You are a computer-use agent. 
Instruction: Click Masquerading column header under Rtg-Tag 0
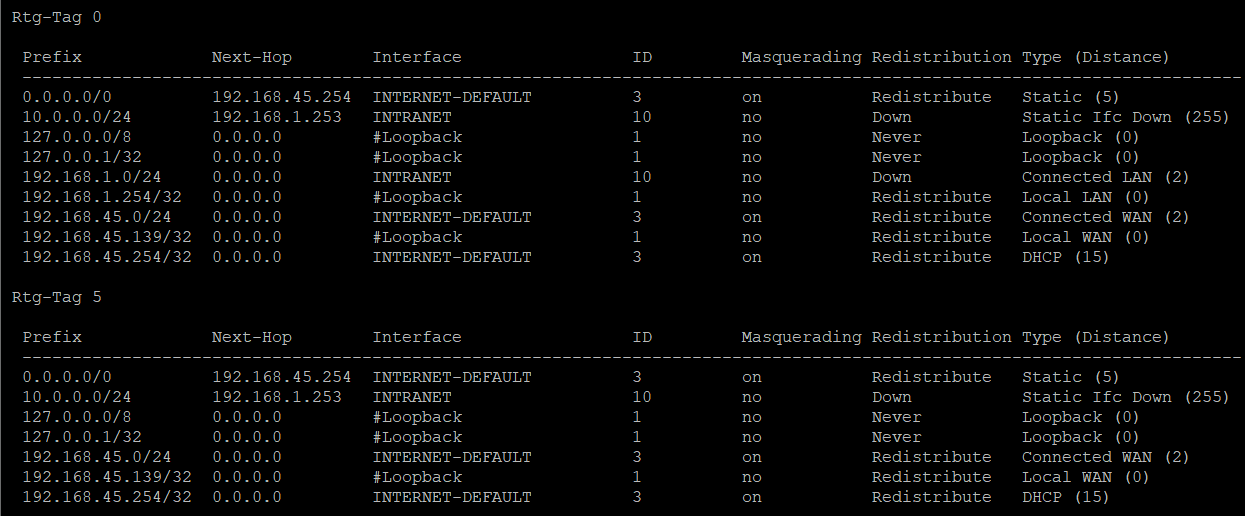pos(801,57)
